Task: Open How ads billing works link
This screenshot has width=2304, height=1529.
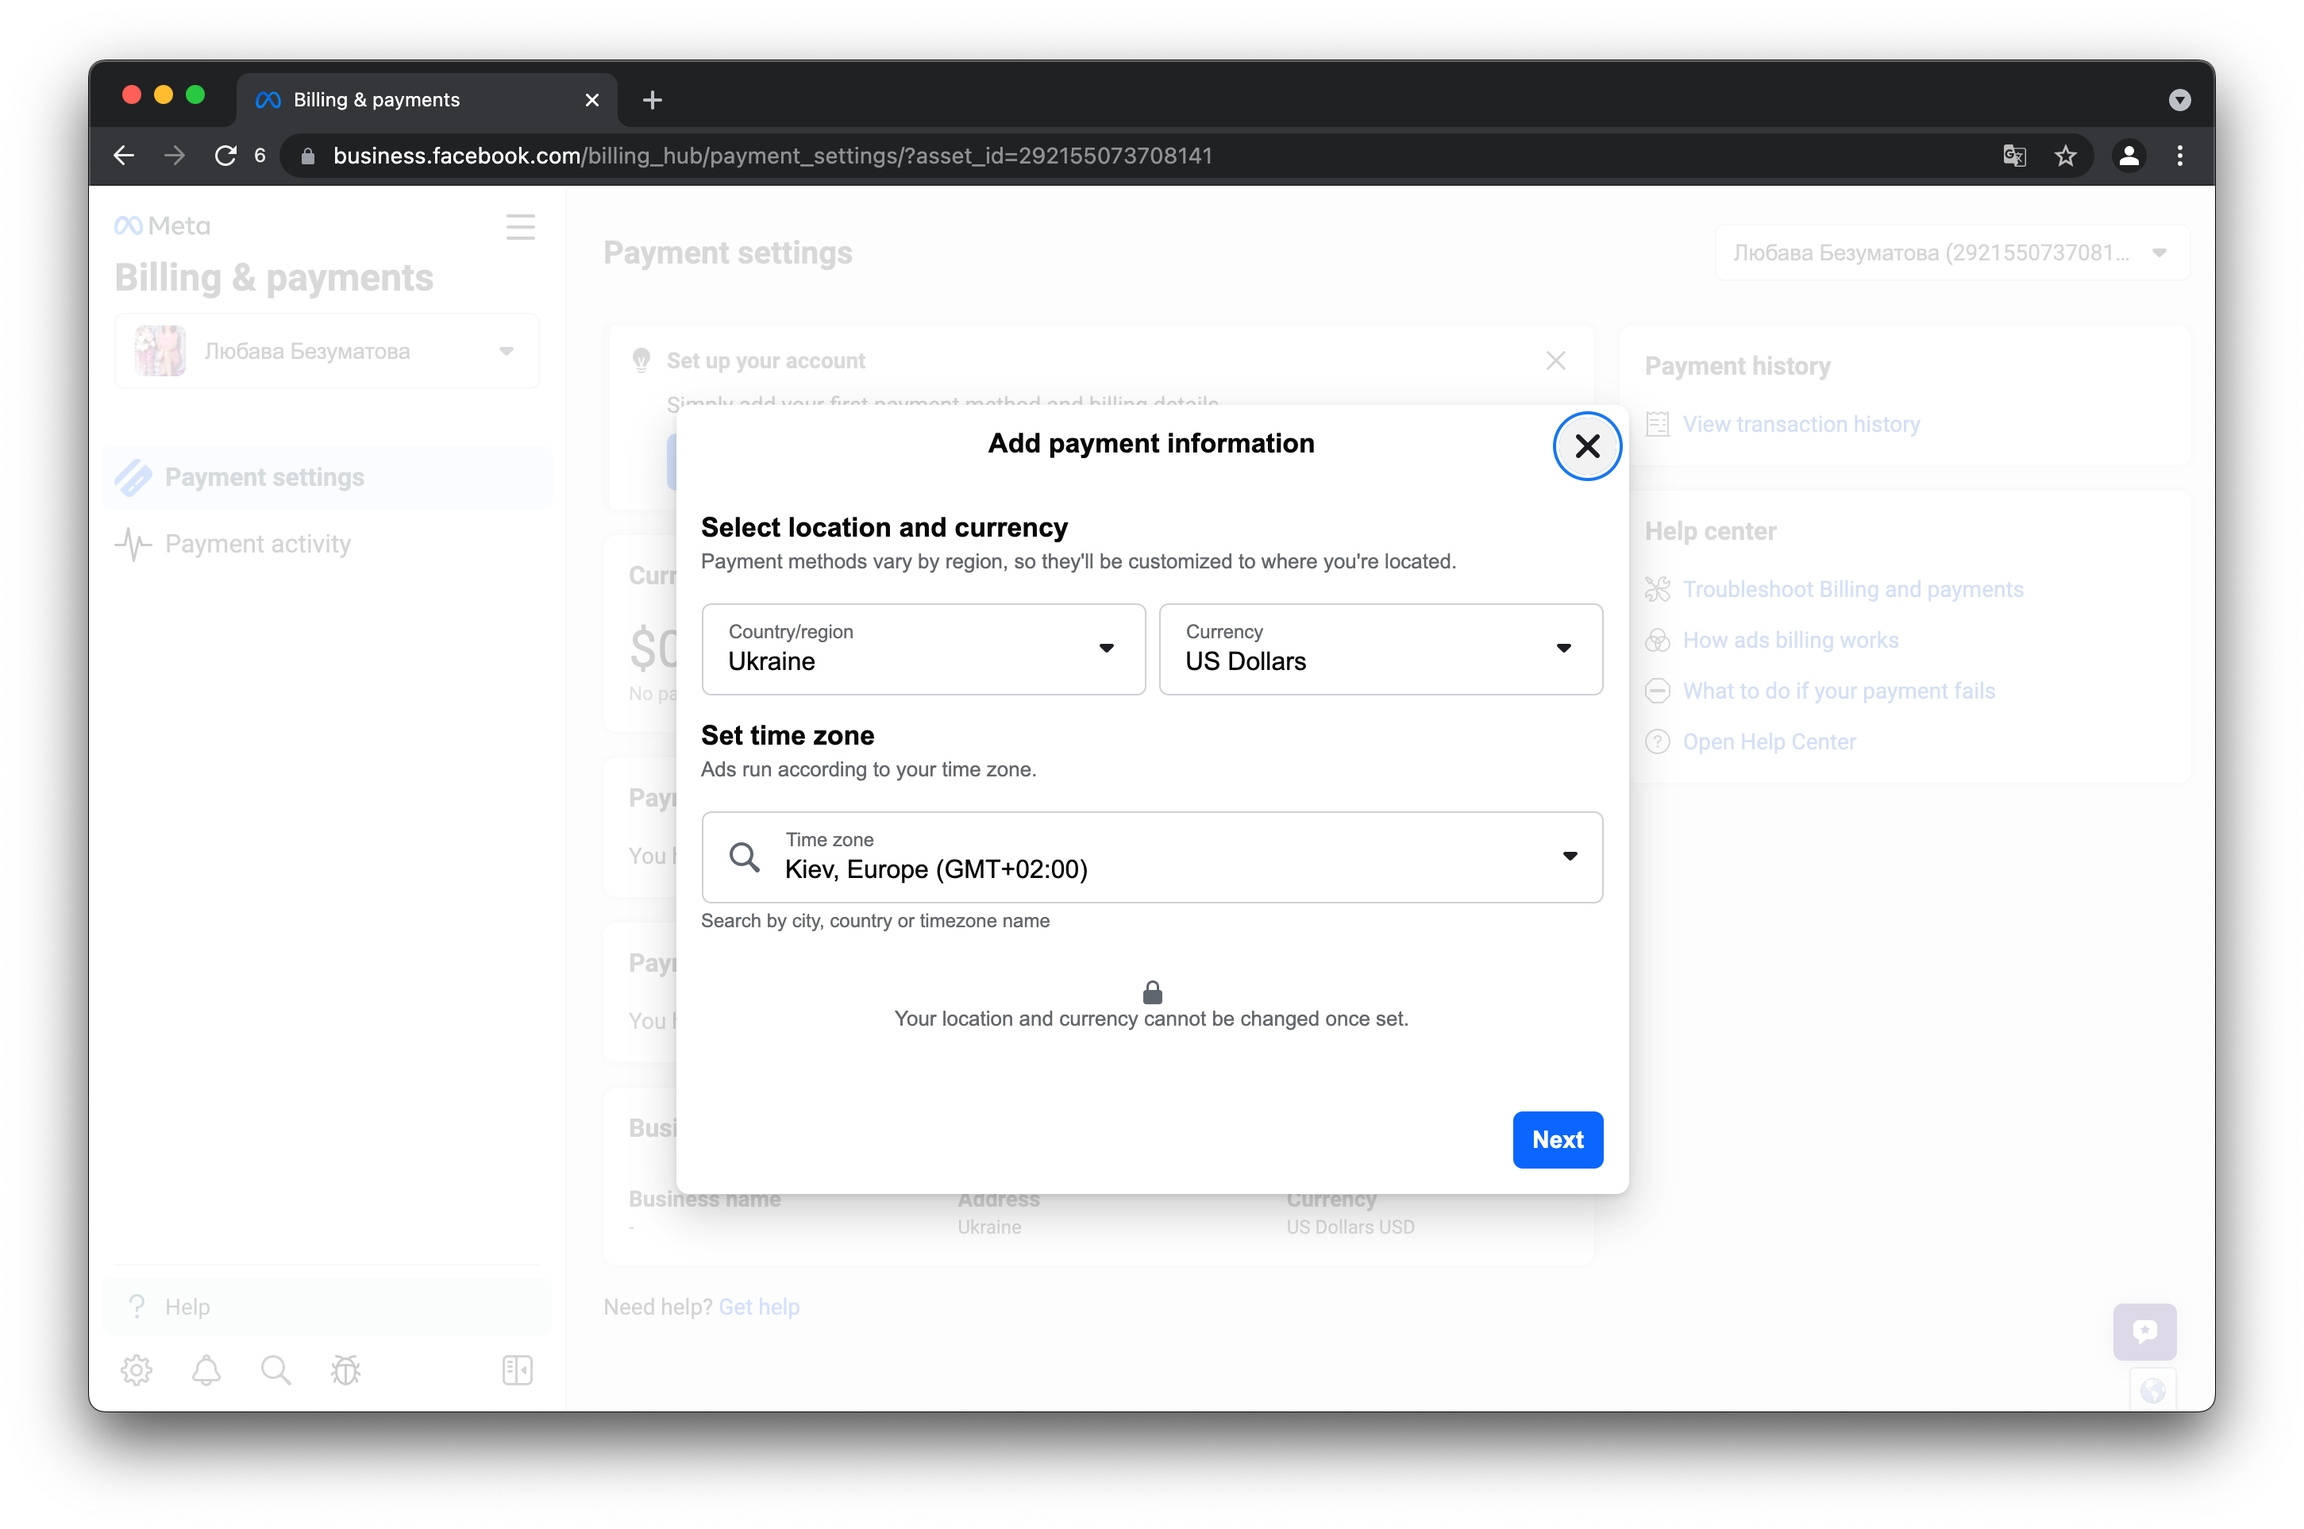Action: pyautogui.click(x=1790, y=640)
